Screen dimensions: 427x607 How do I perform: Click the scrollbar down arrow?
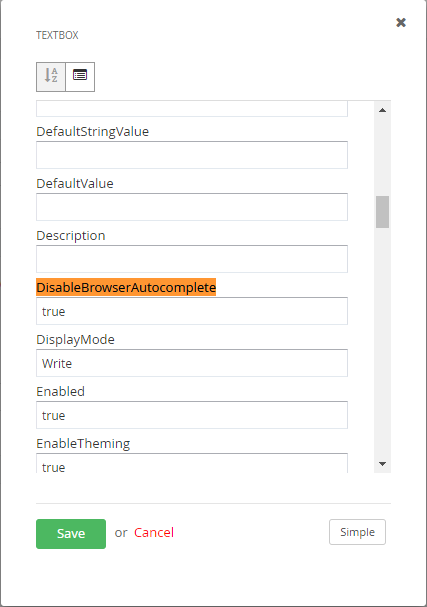coord(382,464)
